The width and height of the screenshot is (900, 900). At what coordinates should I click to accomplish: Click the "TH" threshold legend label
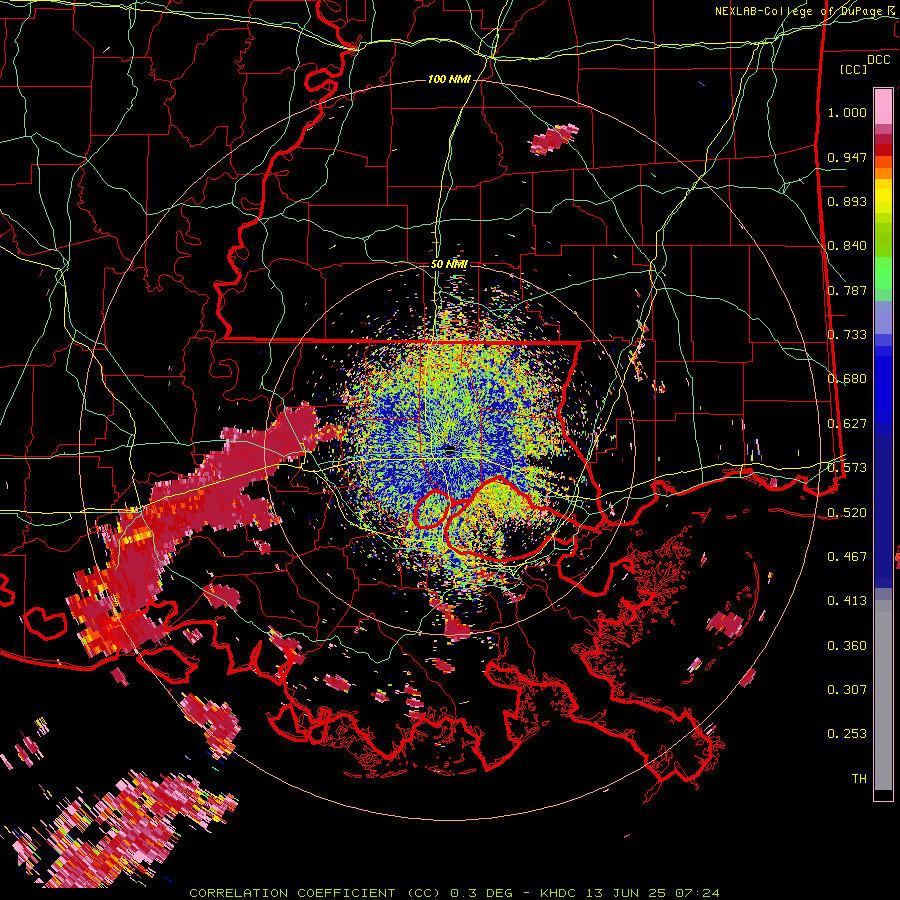(859, 779)
